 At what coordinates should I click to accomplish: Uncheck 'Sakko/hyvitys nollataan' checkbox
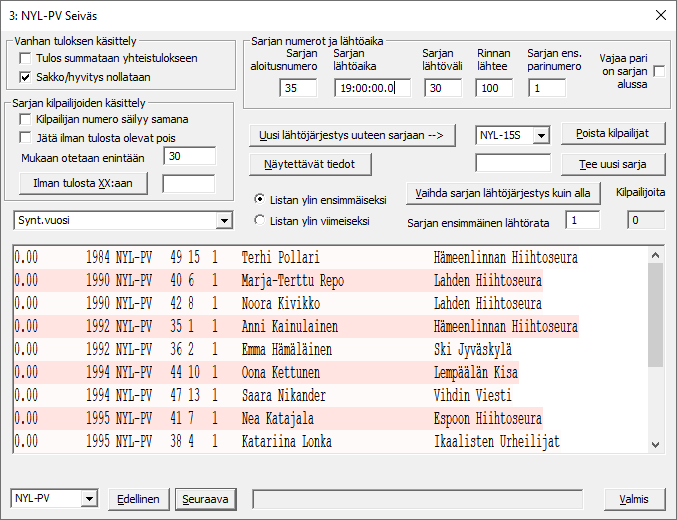pyautogui.click(x=26, y=76)
